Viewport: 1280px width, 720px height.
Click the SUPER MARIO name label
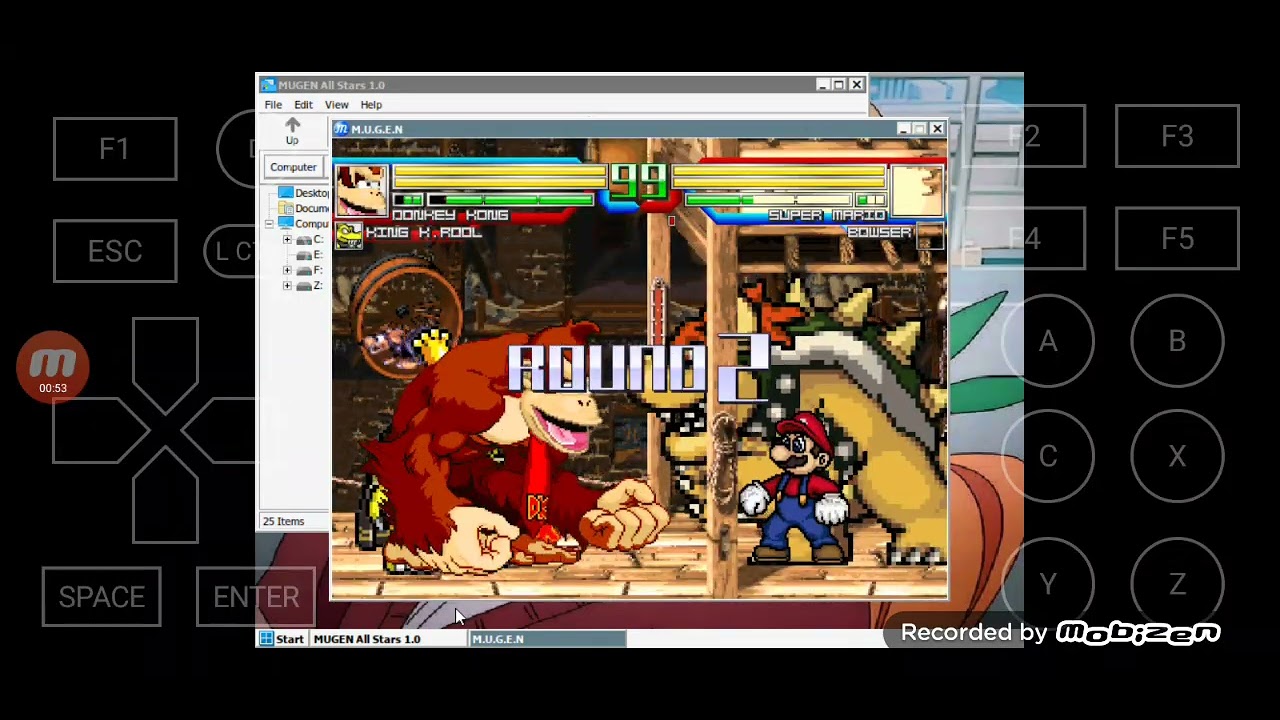click(826, 215)
